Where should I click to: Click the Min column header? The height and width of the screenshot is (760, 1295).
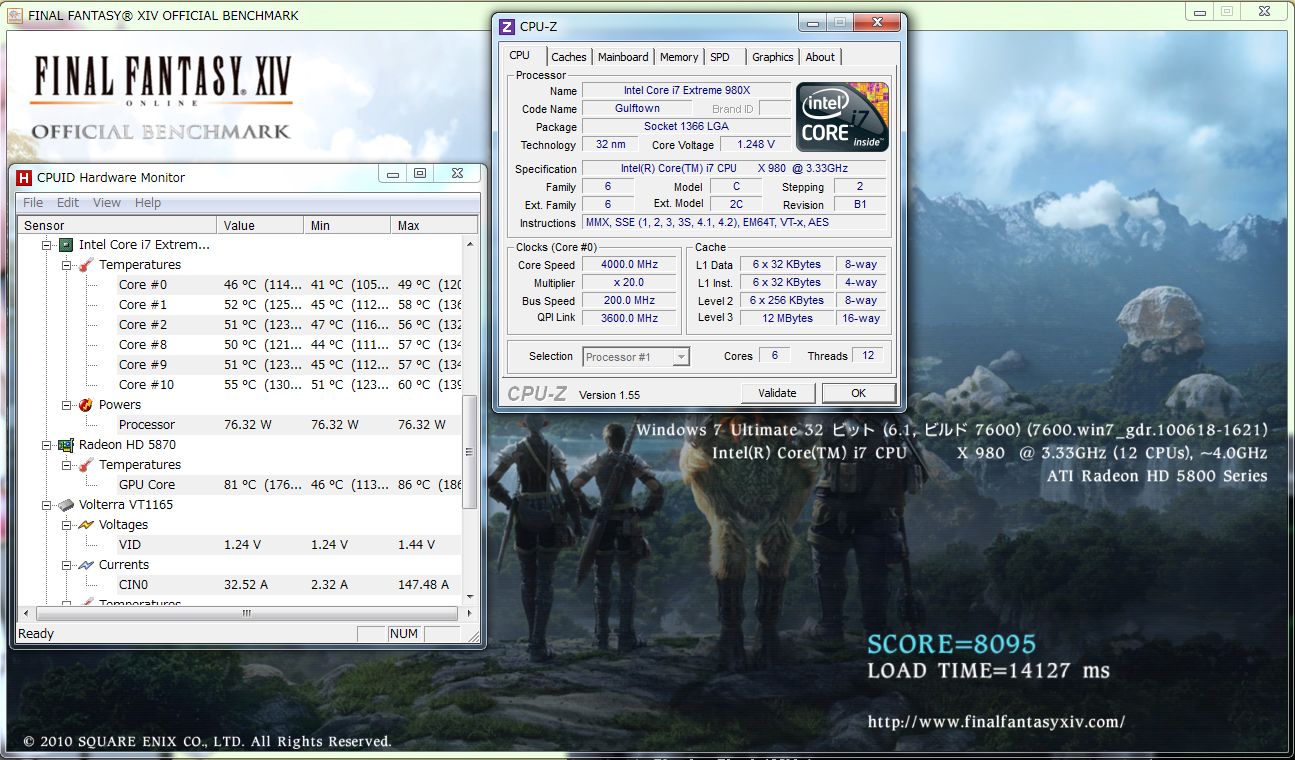point(348,225)
